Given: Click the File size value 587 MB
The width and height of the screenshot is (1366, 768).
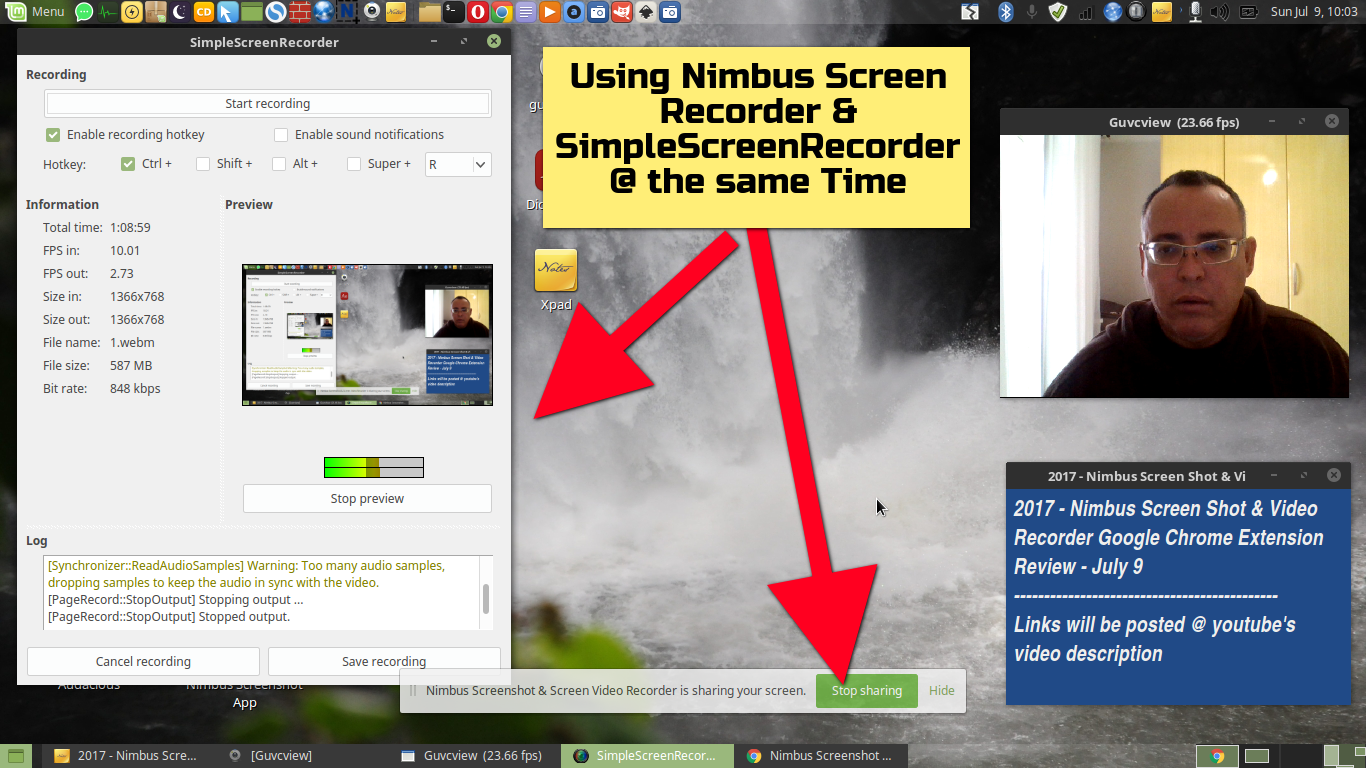Looking at the screenshot, I should click(131, 365).
